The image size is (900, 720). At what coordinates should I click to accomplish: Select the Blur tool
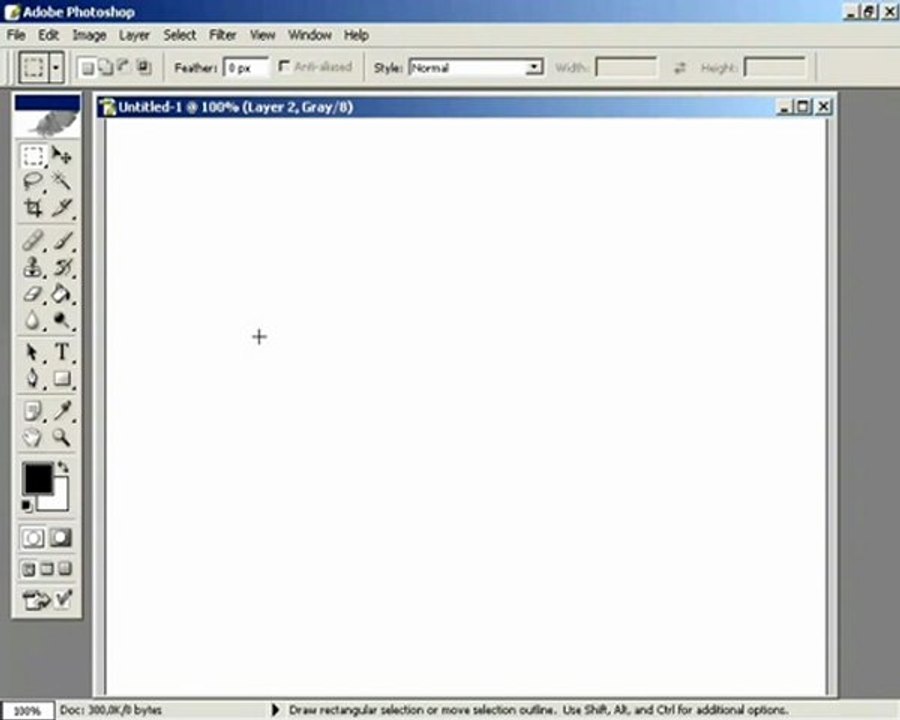[33, 320]
